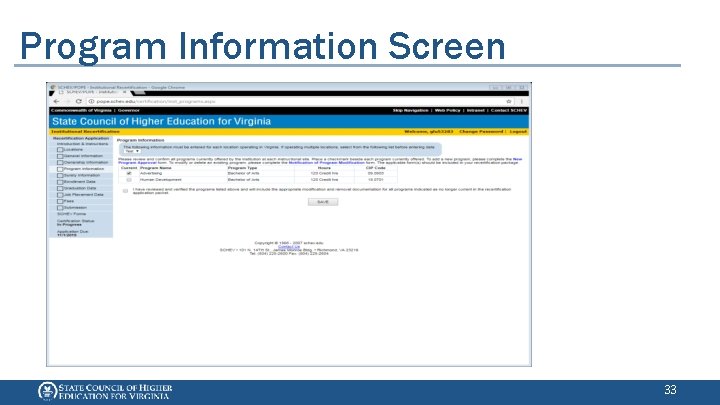Screen dimensions: 720x405
Task: Click the Governor link
Action: [129, 111]
